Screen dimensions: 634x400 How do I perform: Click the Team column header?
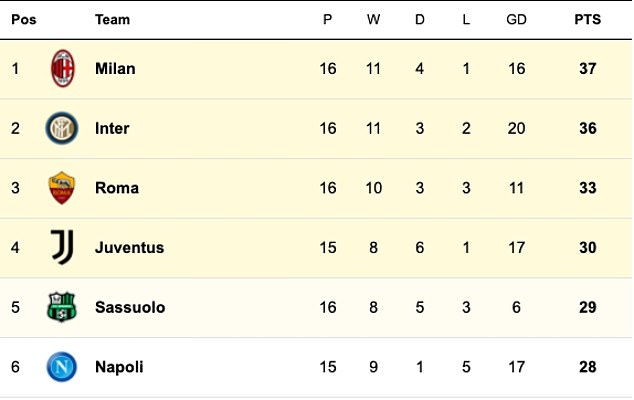(112, 19)
